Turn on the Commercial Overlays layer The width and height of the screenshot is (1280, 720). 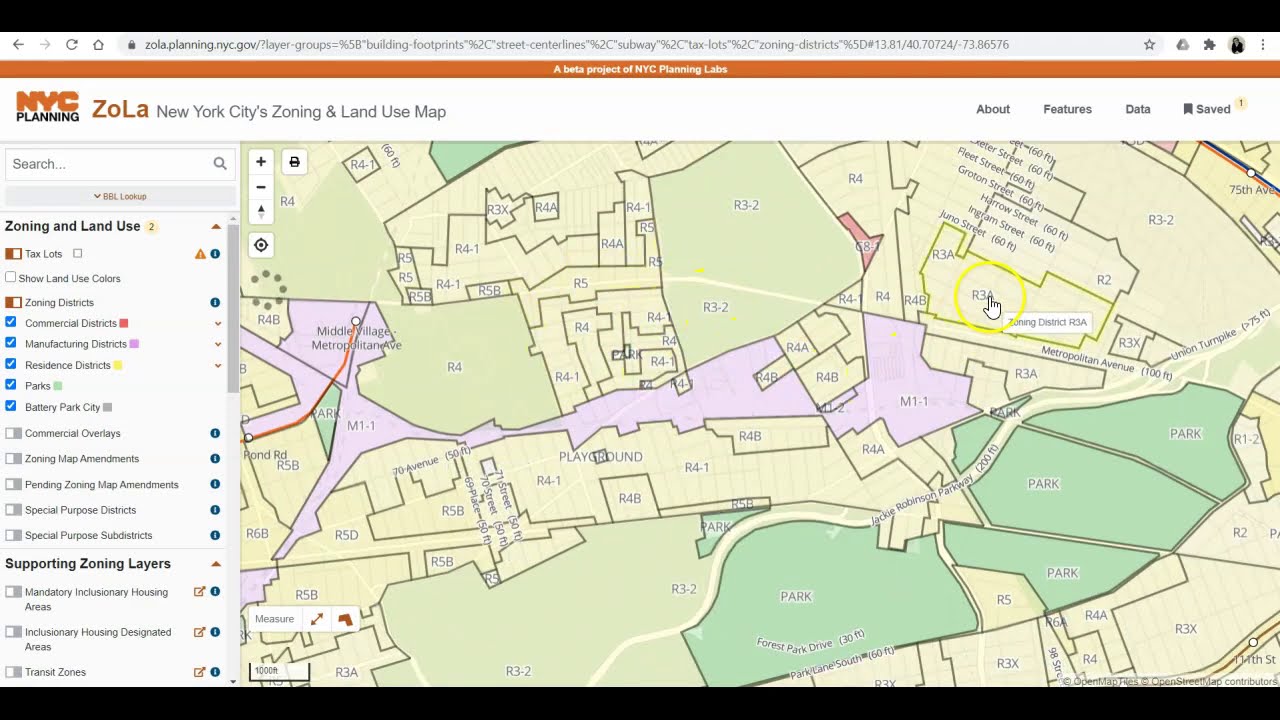(x=13, y=433)
